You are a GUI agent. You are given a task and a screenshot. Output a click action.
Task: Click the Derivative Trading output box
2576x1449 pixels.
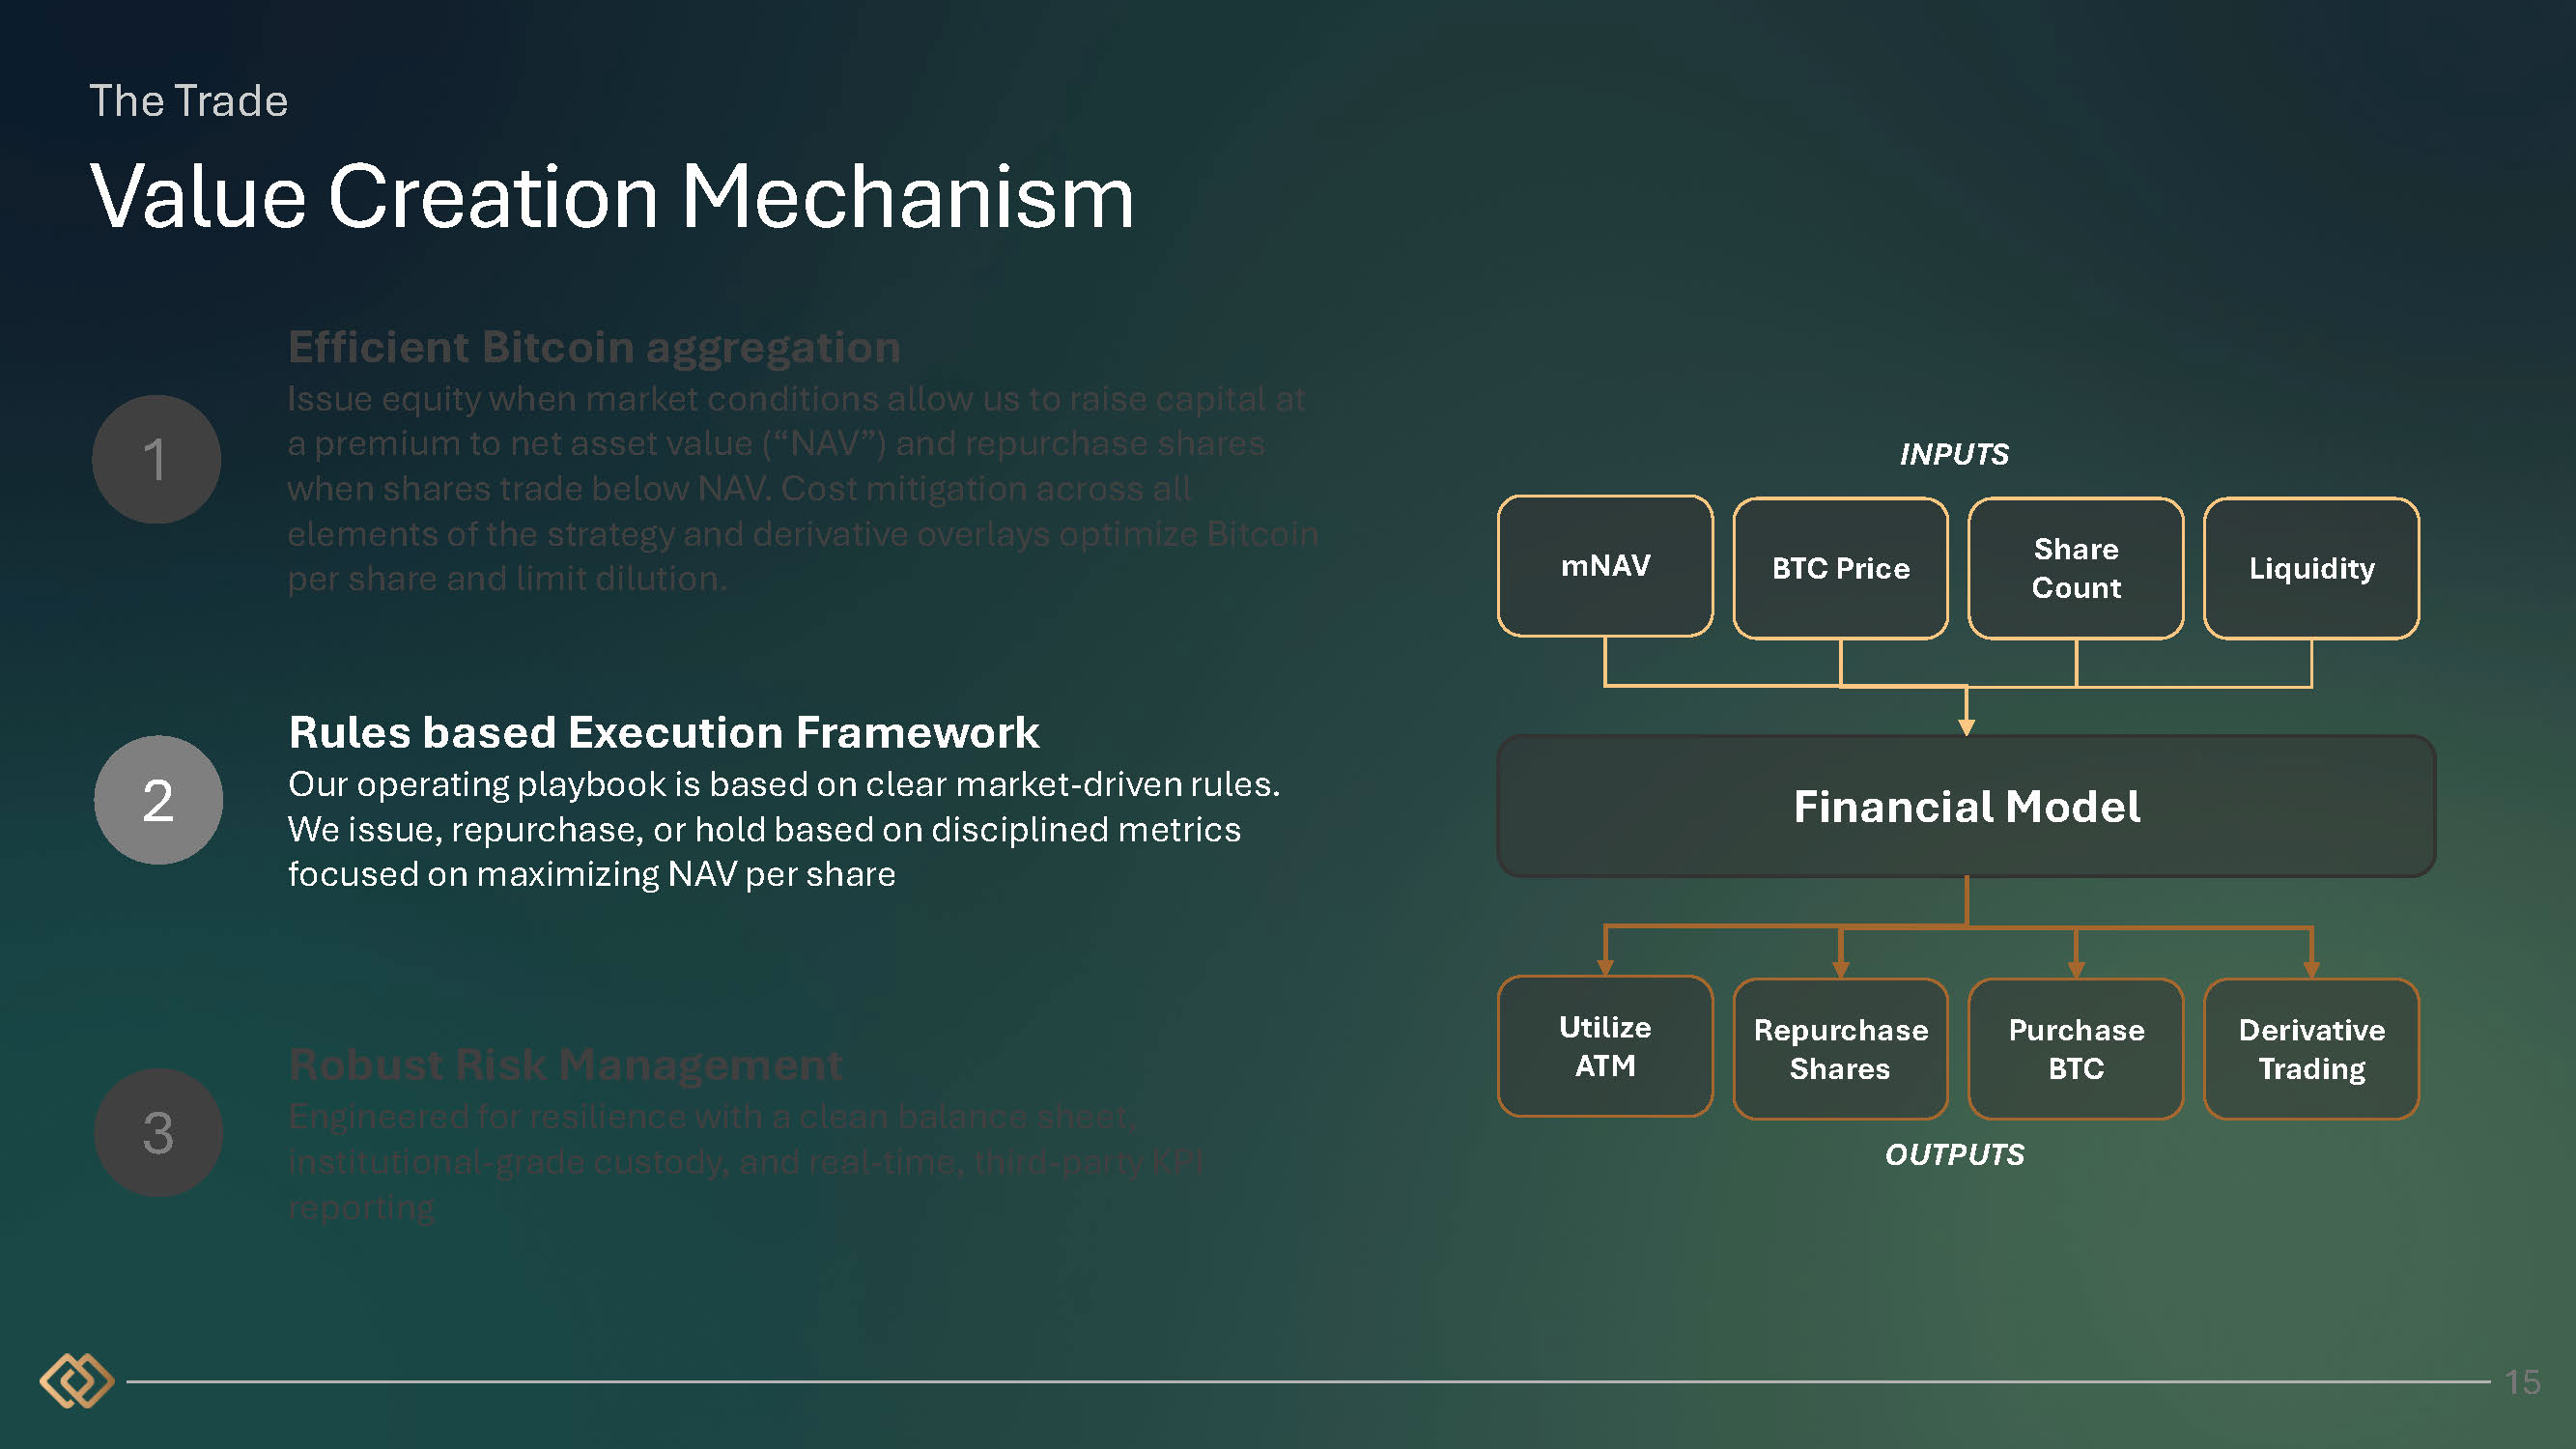click(x=2310, y=1048)
